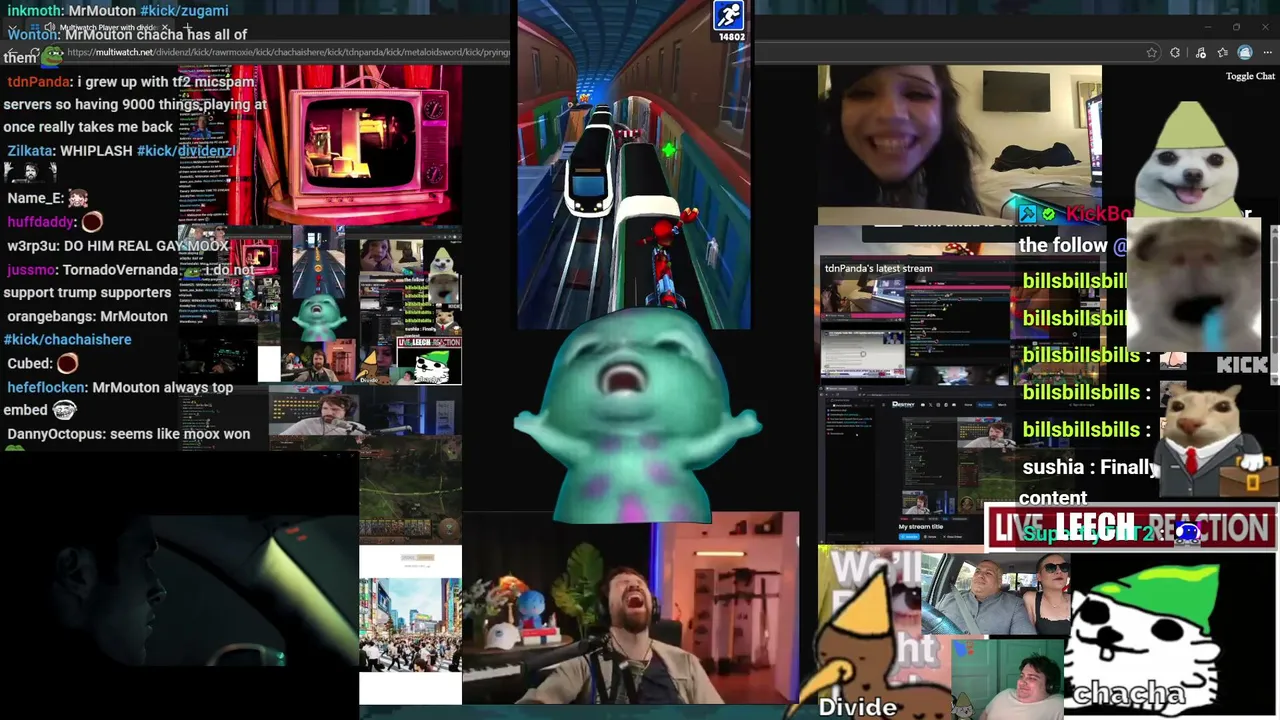Screen dimensions: 1280x720
Task: Bookmark this page with the star icon
Action: (x=1152, y=52)
